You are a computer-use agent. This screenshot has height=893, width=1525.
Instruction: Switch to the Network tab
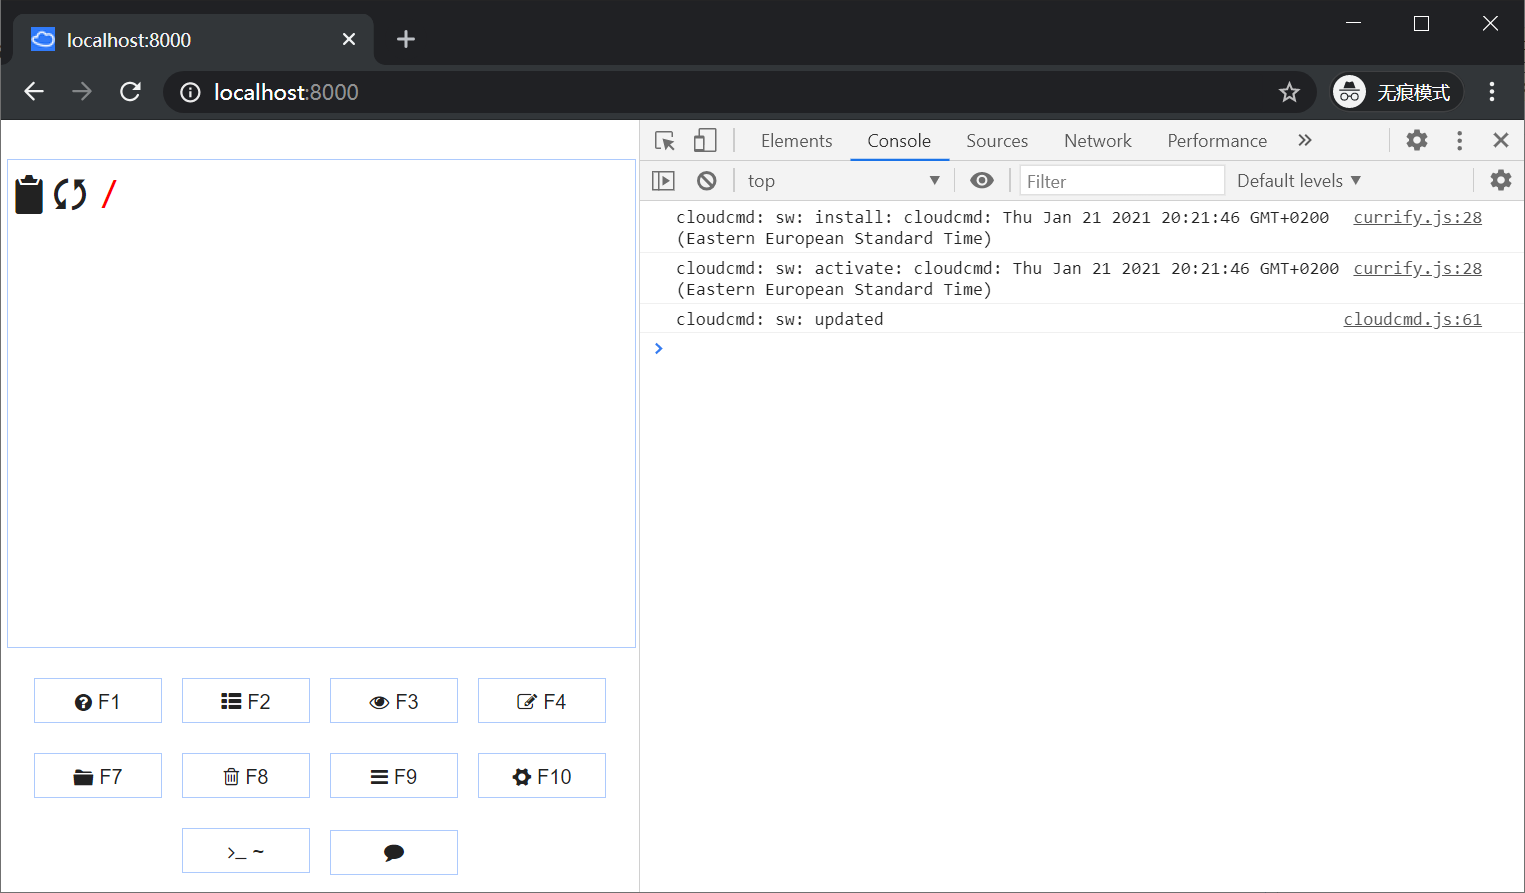[x=1097, y=140]
